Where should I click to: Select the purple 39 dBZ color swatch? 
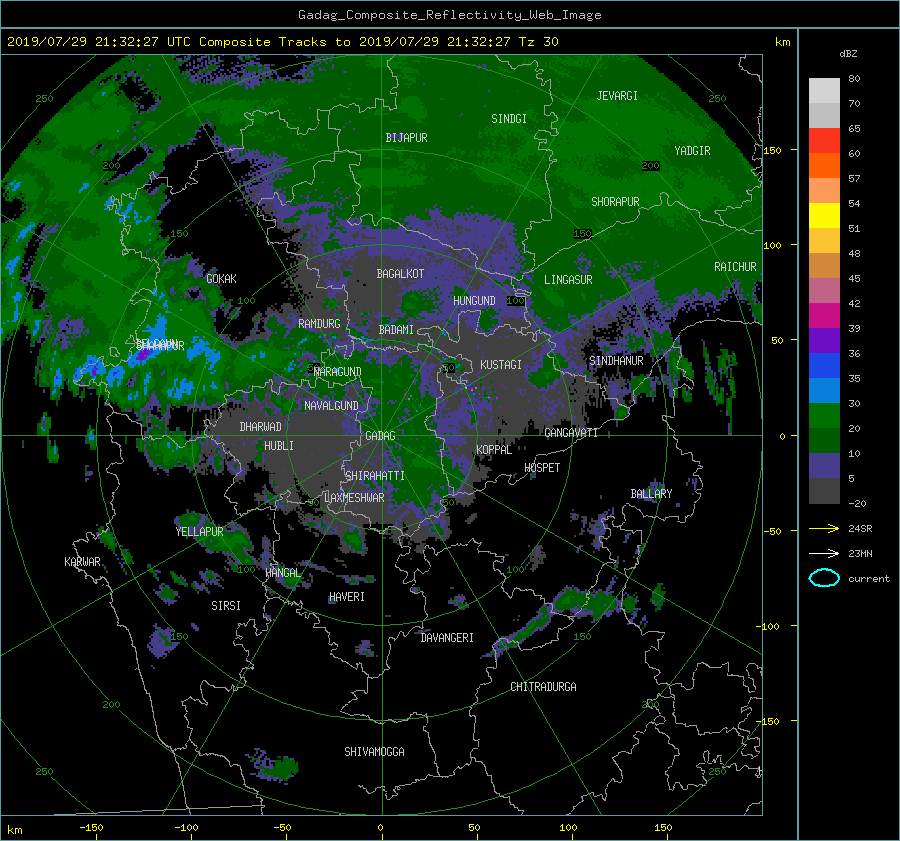[x=824, y=340]
